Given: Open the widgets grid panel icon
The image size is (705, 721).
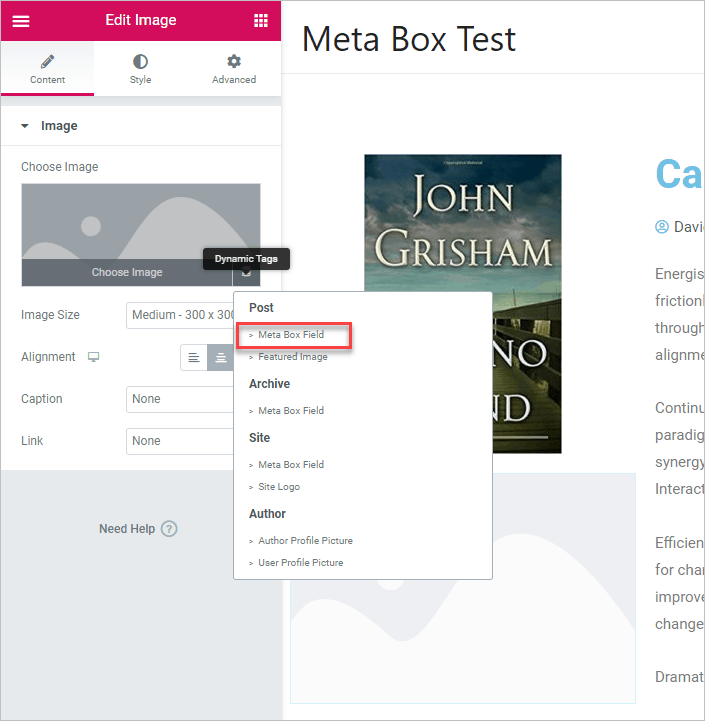Looking at the screenshot, I should (260, 21).
